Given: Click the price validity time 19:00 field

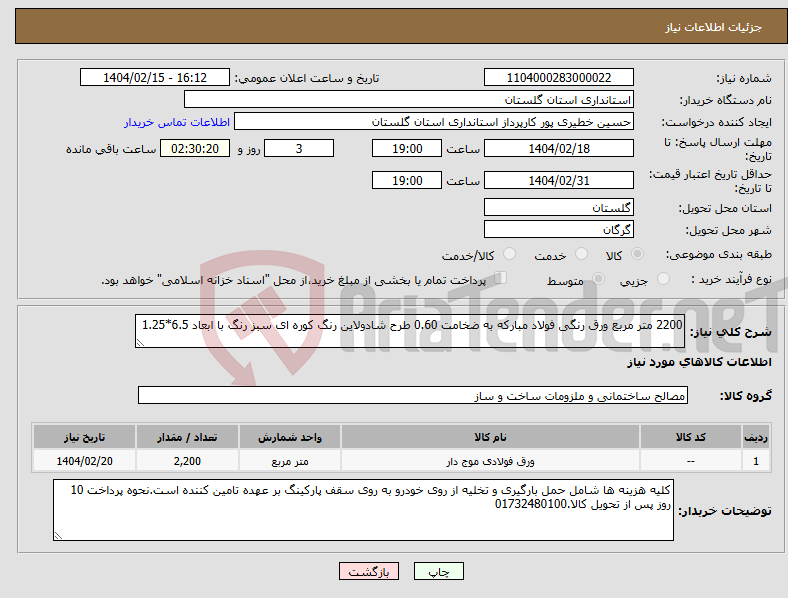Looking at the screenshot, I should [x=407, y=180].
